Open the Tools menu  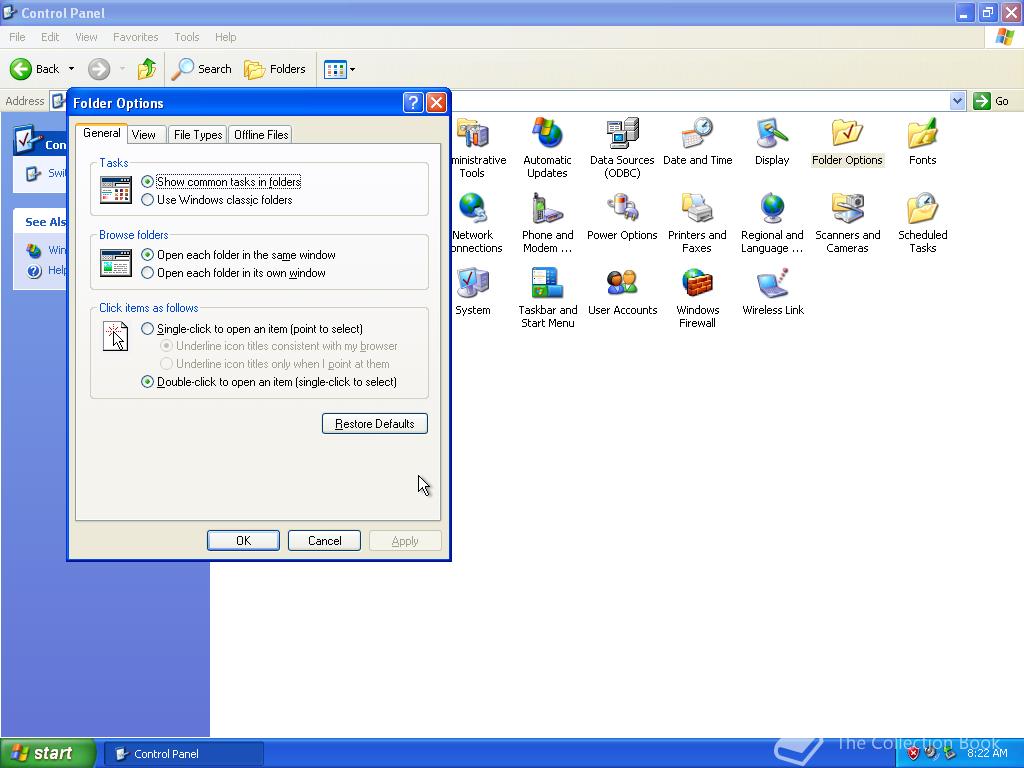click(186, 37)
